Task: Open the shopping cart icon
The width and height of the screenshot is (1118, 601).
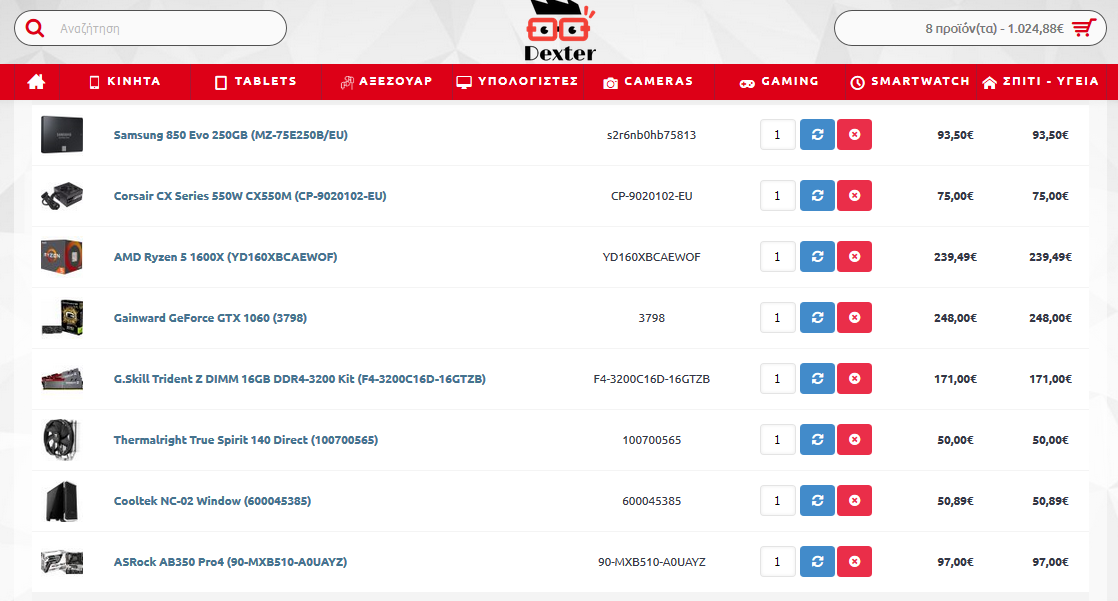Action: (1084, 29)
